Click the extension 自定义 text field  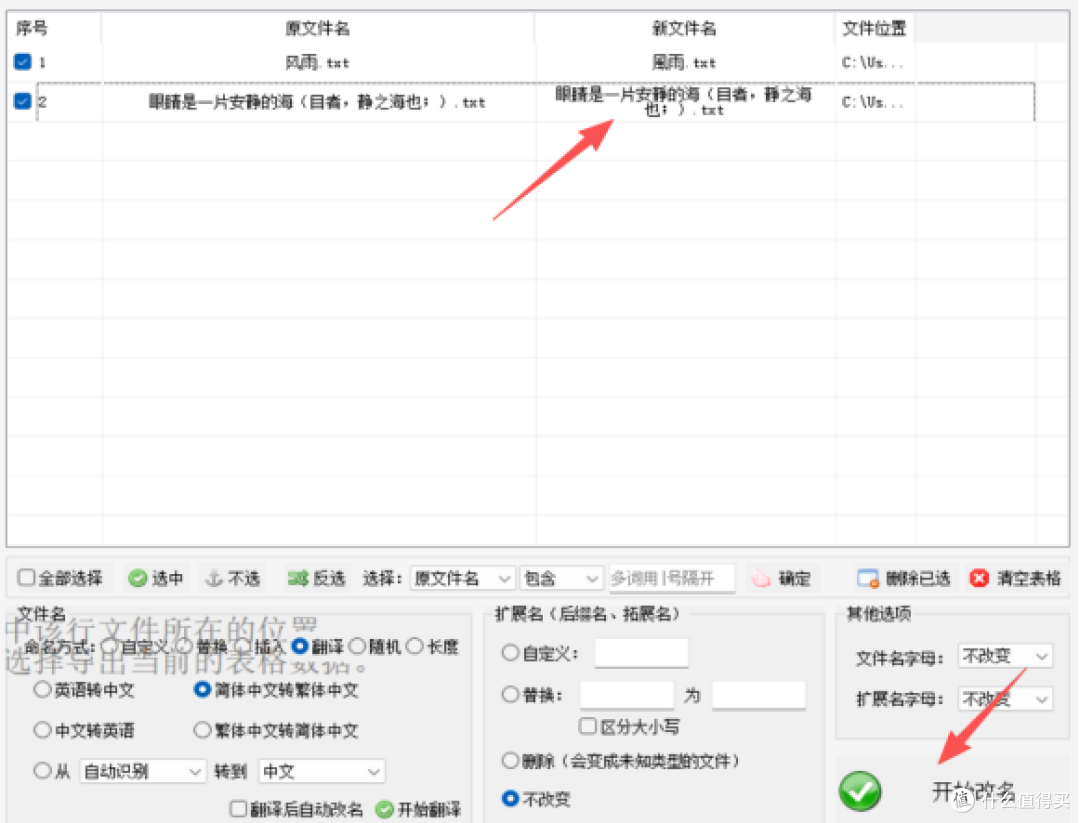coord(641,653)
